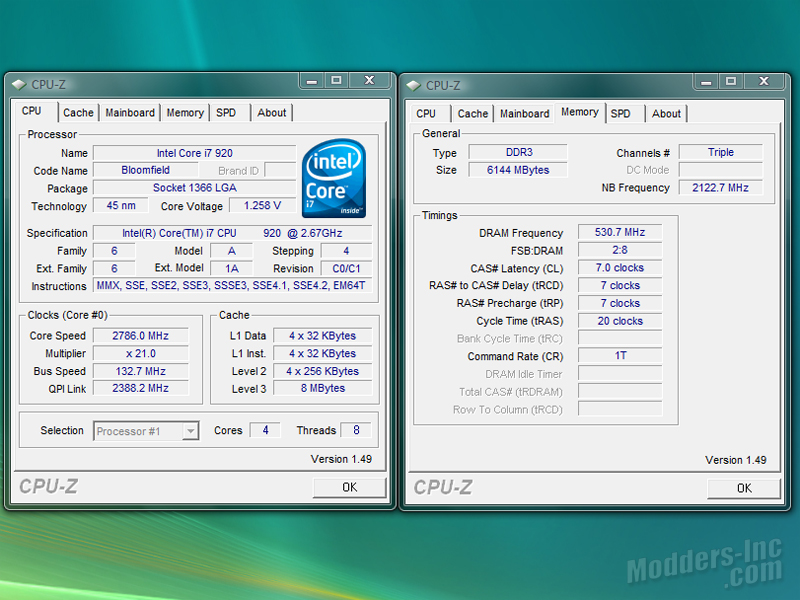
Task: Click the Instructions list 'MMX, SSE, SSE2...'
Action: [232, 286]
